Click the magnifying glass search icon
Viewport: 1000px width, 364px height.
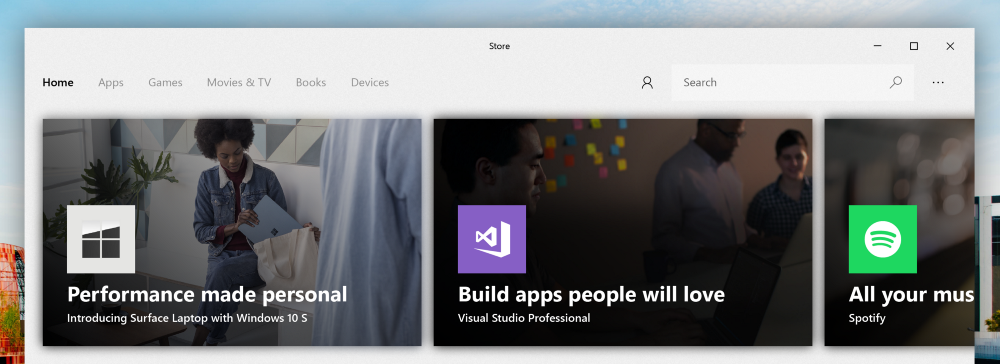coord(896,82)
